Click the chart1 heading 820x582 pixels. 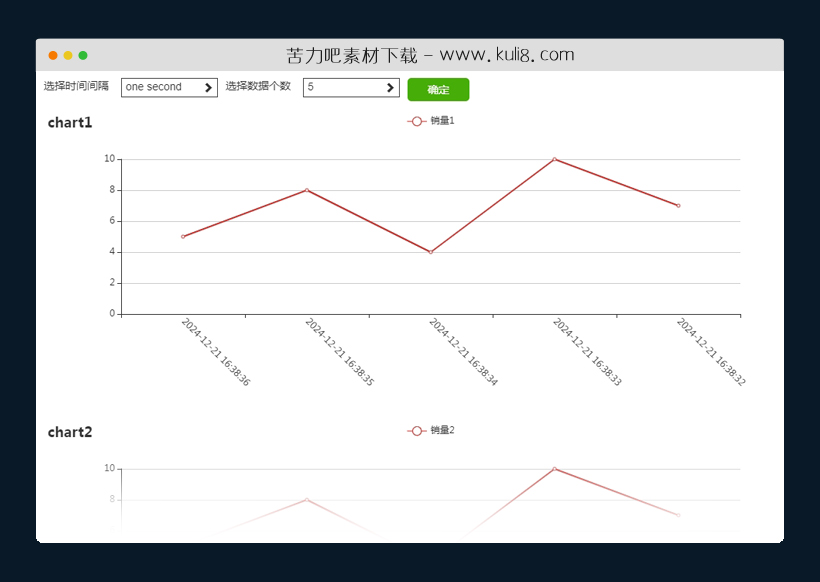click(x=70, y=123)
